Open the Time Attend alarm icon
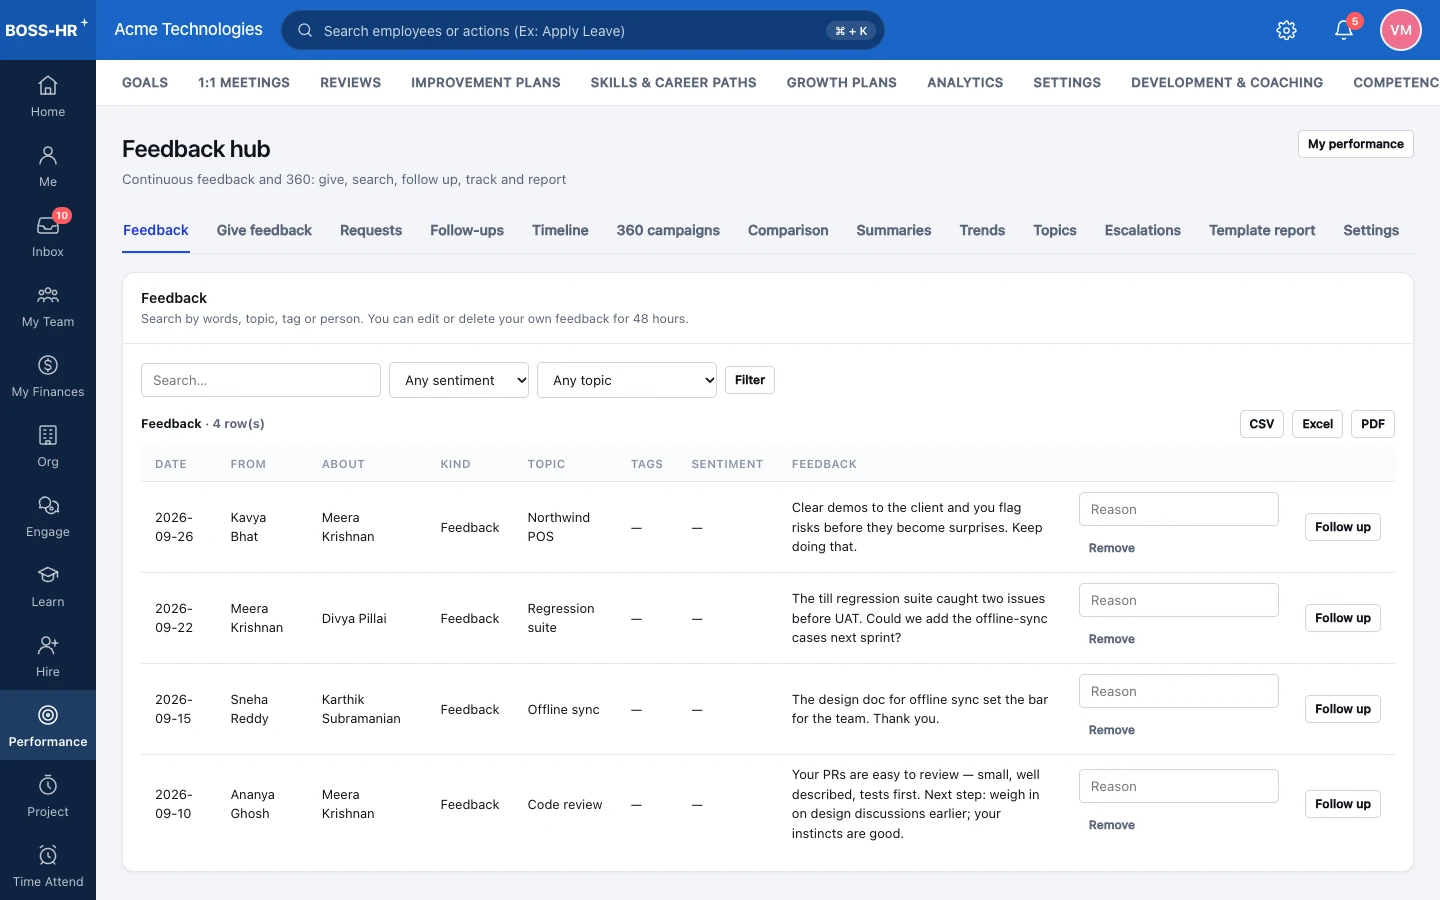1440x900 pixels. pyautogui.click(x=48, y=855)
